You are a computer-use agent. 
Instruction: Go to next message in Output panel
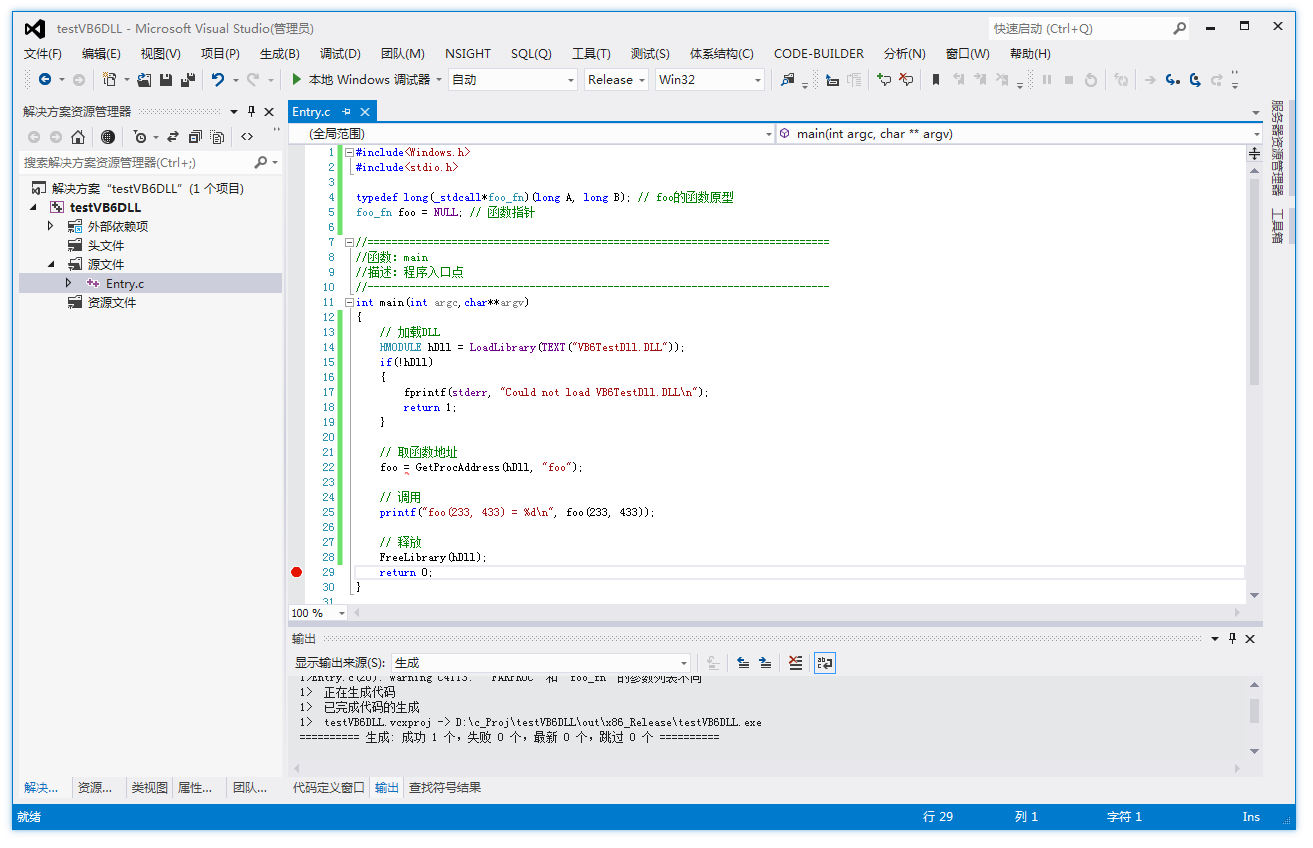(765, 662)
